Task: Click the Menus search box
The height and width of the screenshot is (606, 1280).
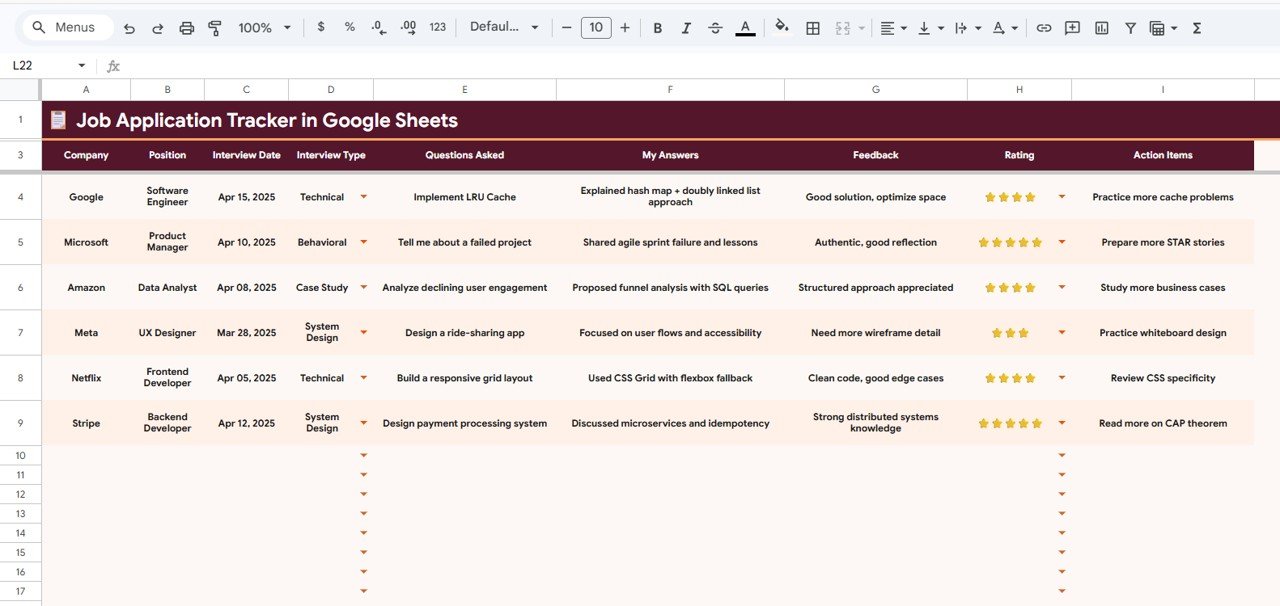Action: point(66,27)
